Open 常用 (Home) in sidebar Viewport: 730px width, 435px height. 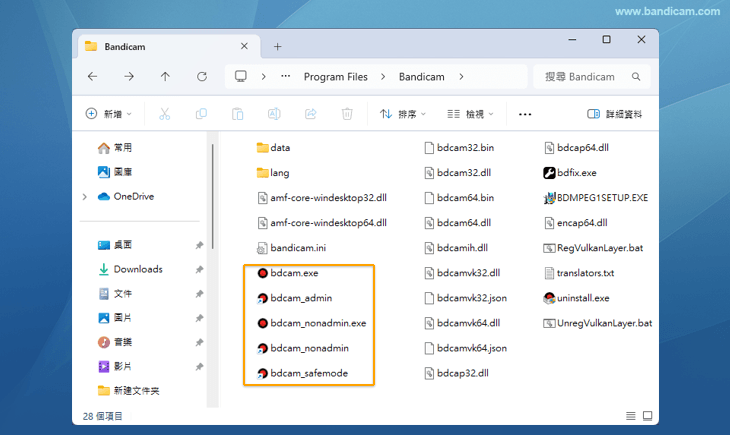tap(115, 148)
